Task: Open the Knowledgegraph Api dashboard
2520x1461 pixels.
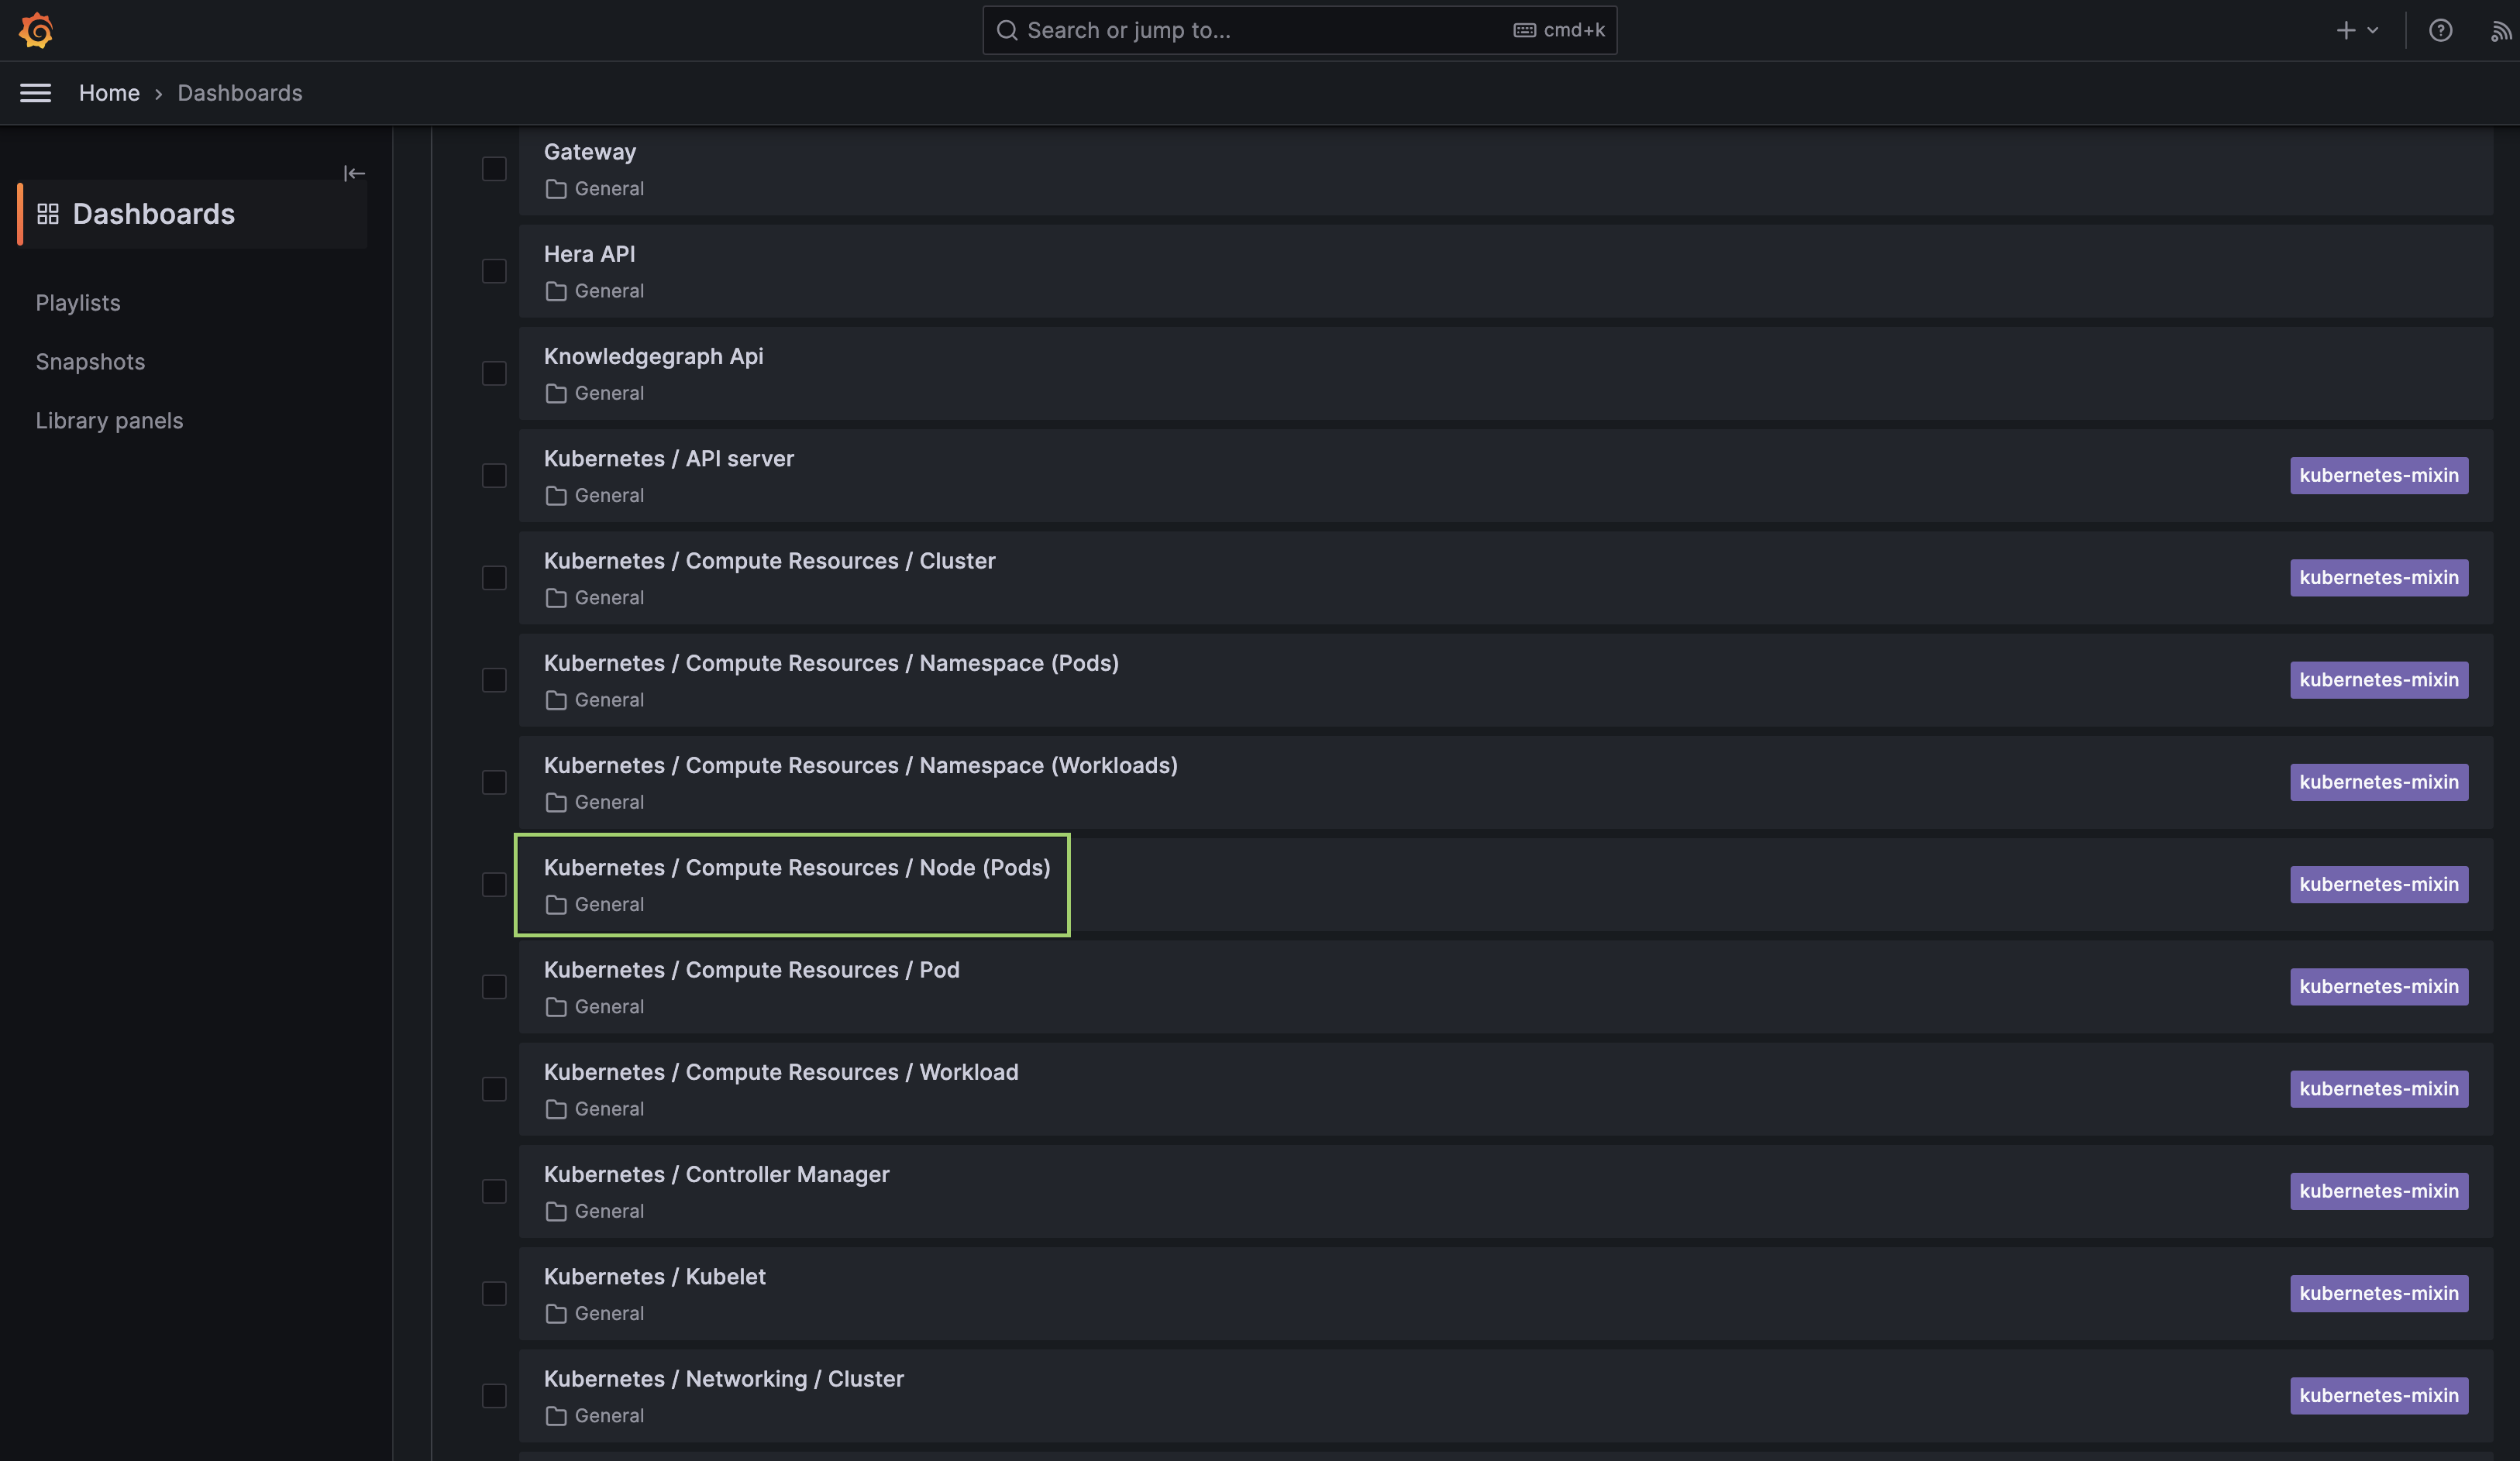Action: tap(654, 357)
